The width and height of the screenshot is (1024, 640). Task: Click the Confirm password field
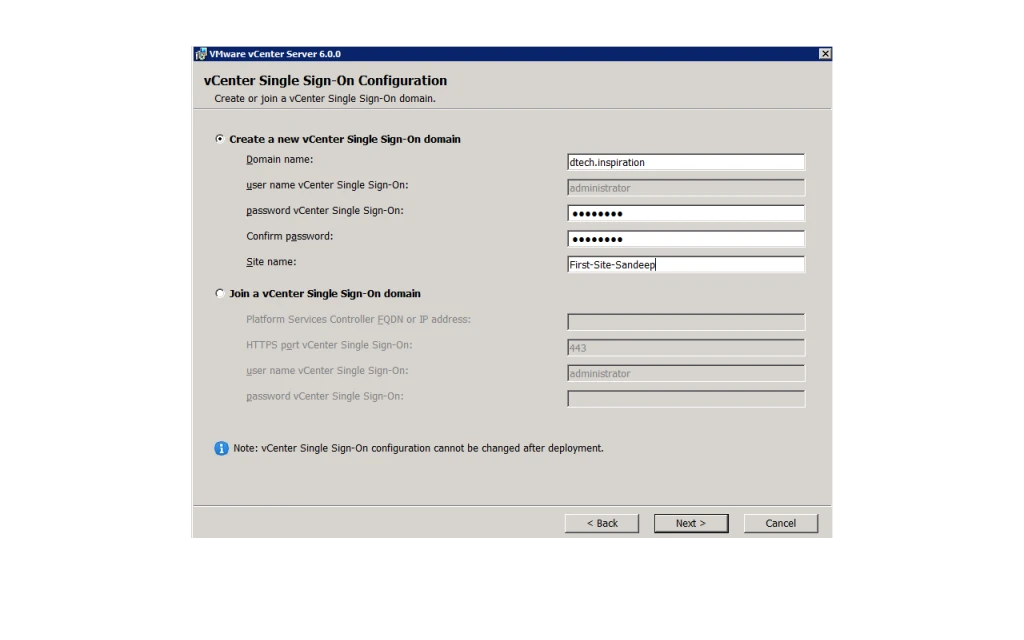point(686,239)
